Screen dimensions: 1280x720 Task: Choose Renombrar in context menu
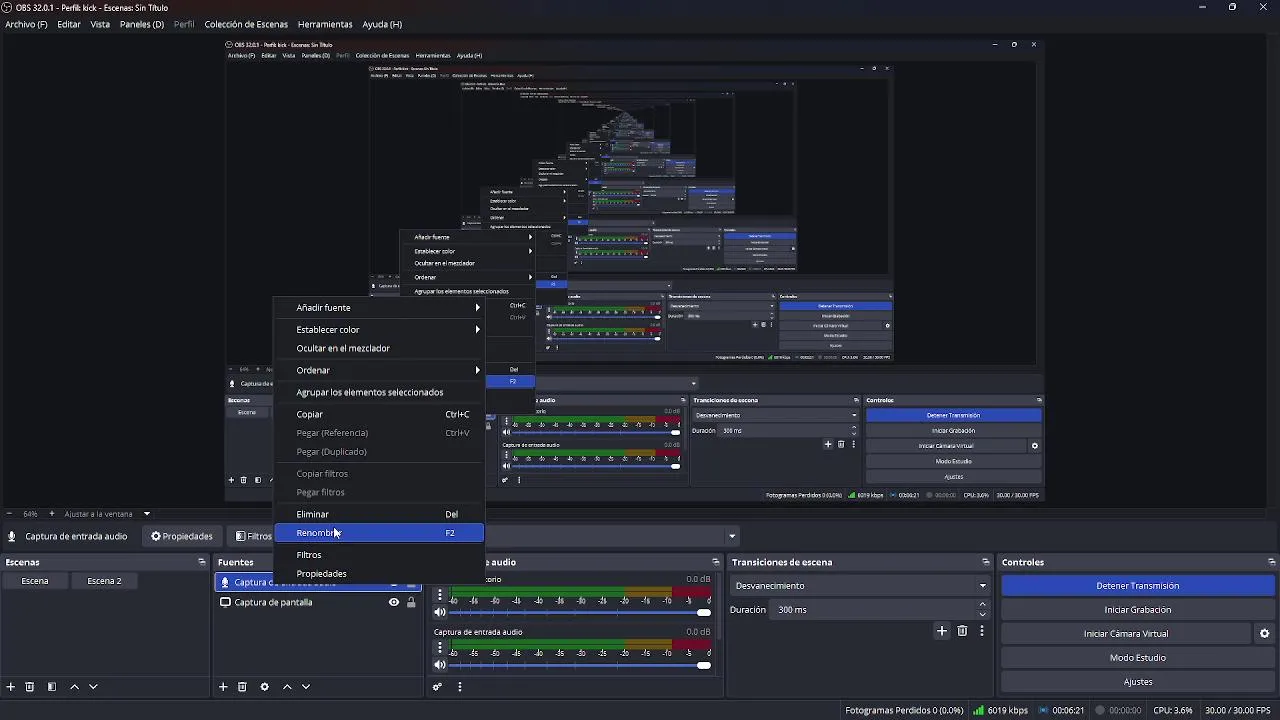379,533
